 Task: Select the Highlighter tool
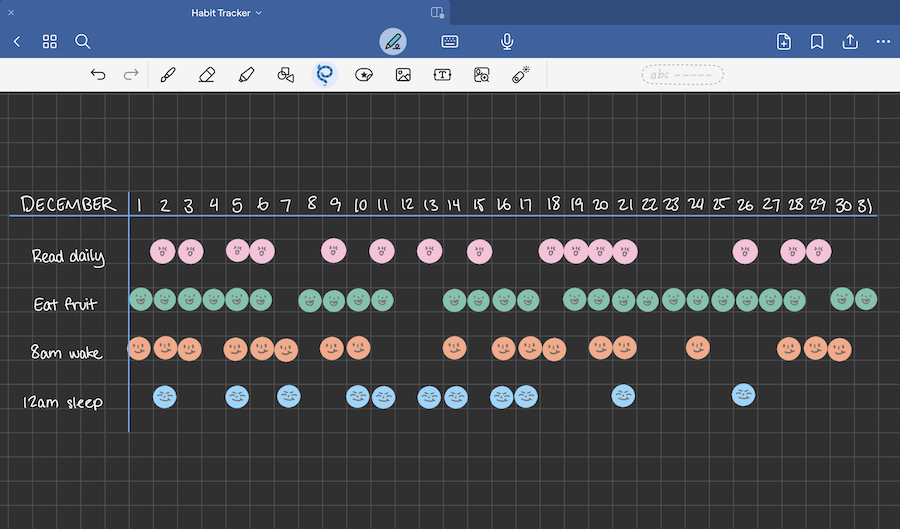(x=246, y=75)
